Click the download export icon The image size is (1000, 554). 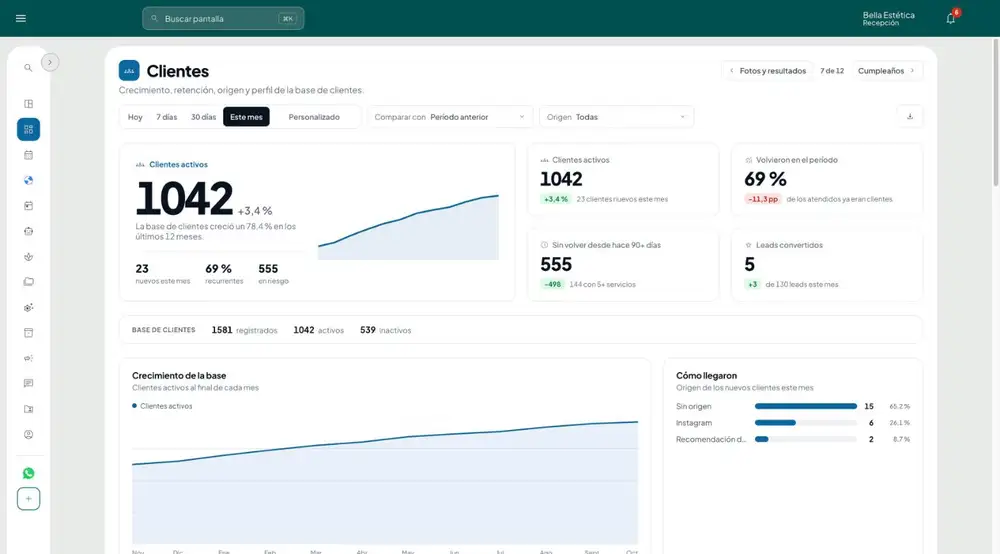click(x=909, y=117)
